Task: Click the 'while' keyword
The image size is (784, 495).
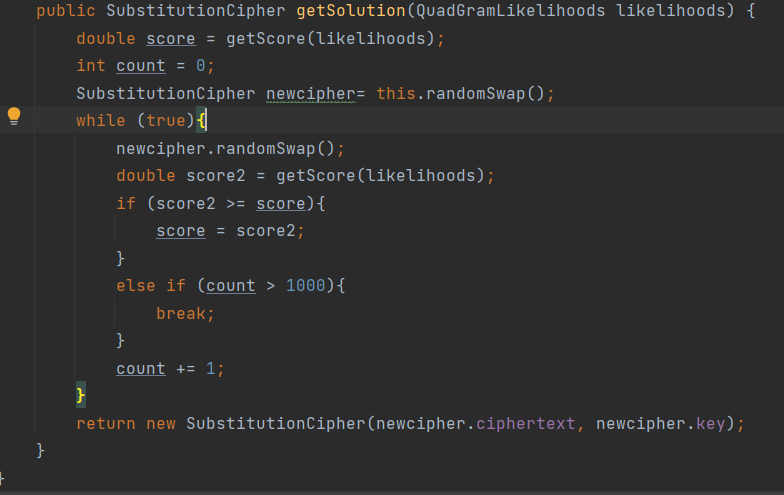Action: tap(101, 121)
